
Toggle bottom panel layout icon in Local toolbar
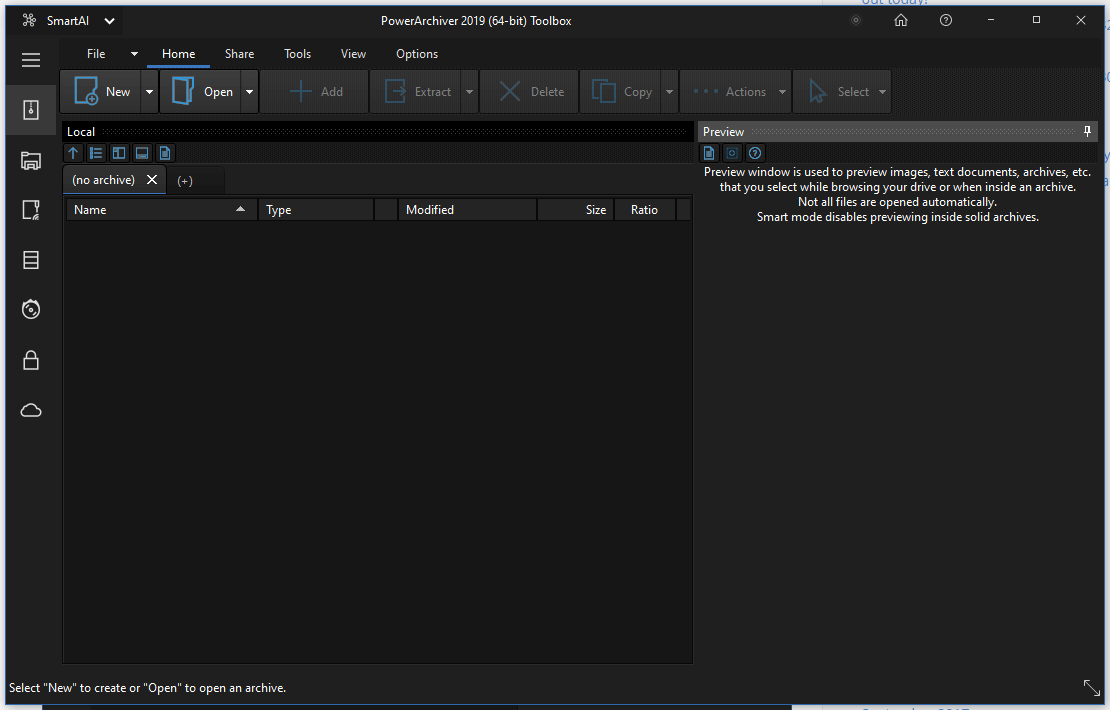click(x=142, y=153)
